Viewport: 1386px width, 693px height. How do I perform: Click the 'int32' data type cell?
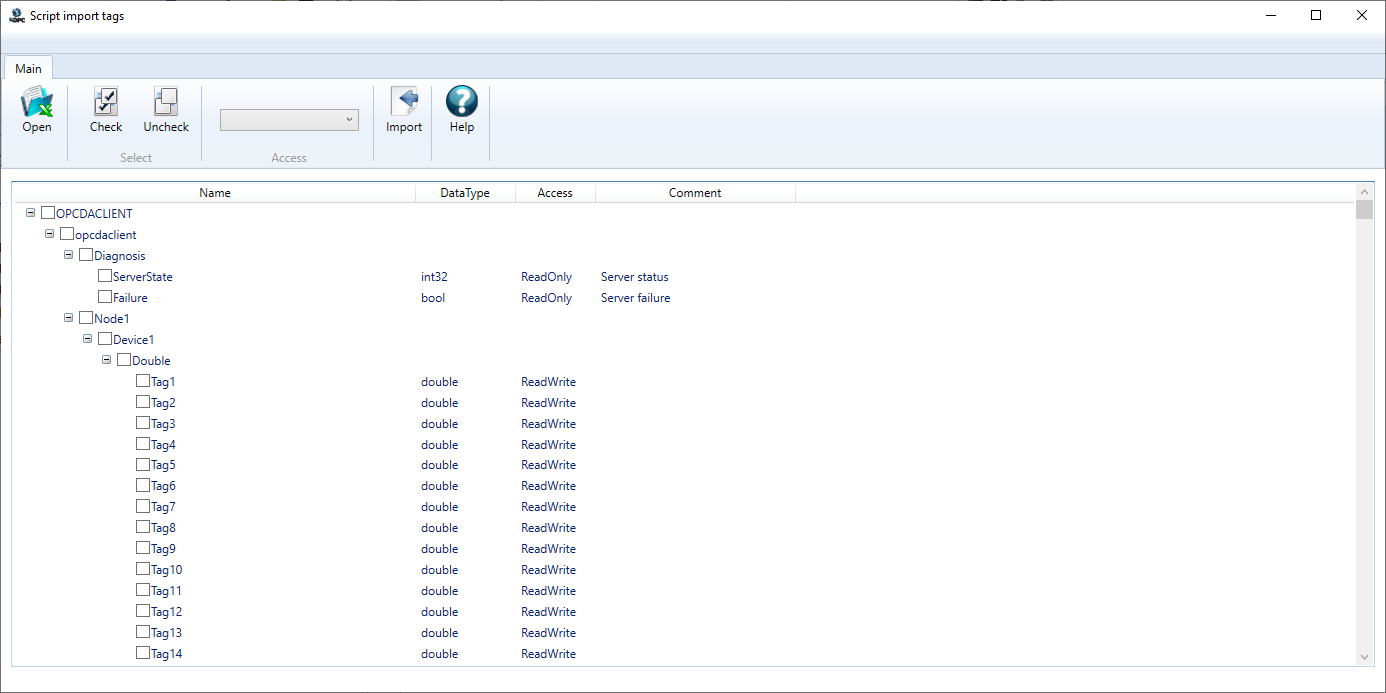[x=434, y=277]
